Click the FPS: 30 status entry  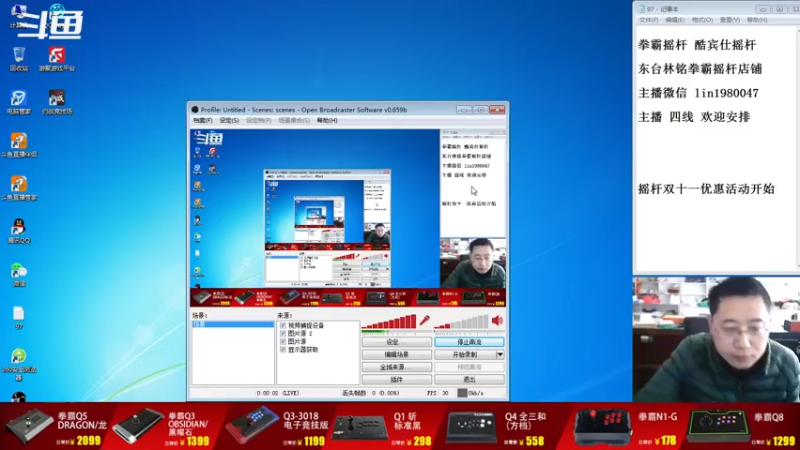coord(438,393)
